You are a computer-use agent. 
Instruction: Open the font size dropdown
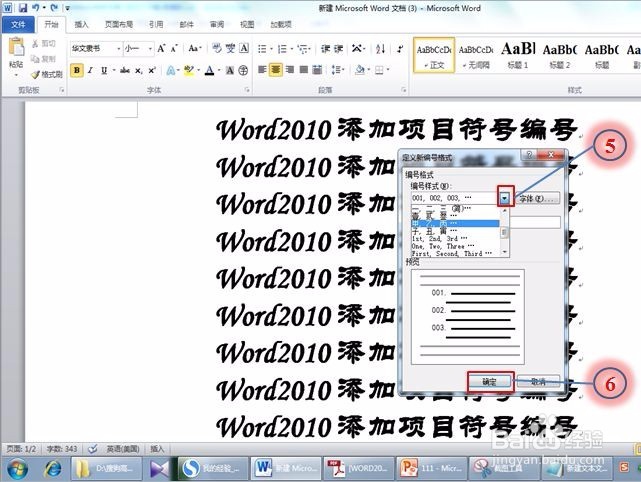(150, 49)
